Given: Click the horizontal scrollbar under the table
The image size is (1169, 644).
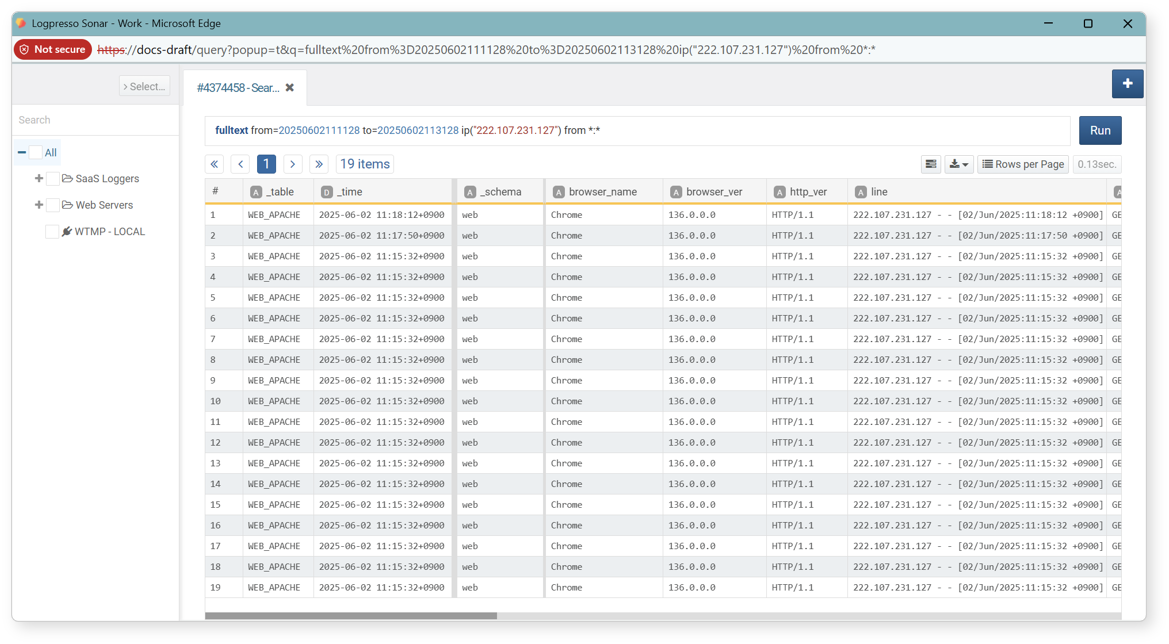Looking at the screenshot, I should point(351,616).
